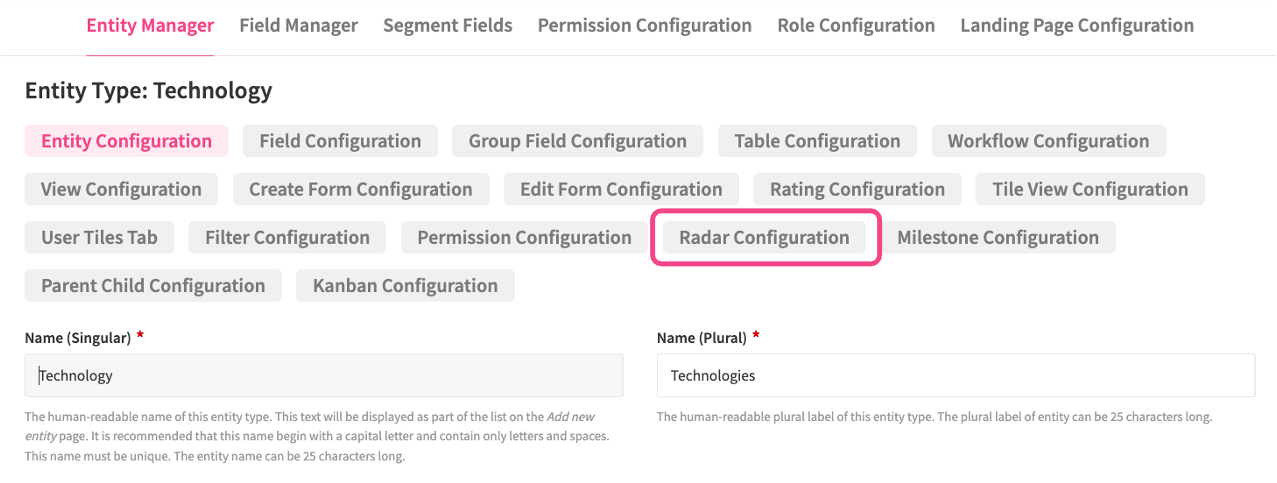Open top Permission Configuration tab
This screenshot has width=1277, height=483.
point(644,26)
